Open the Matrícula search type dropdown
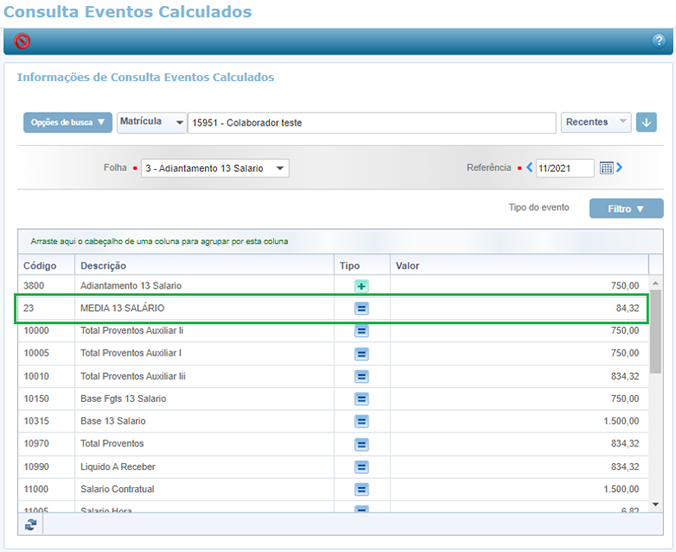Image resolution: width=676 pixels, height=552 pixels. pos(152,122)
